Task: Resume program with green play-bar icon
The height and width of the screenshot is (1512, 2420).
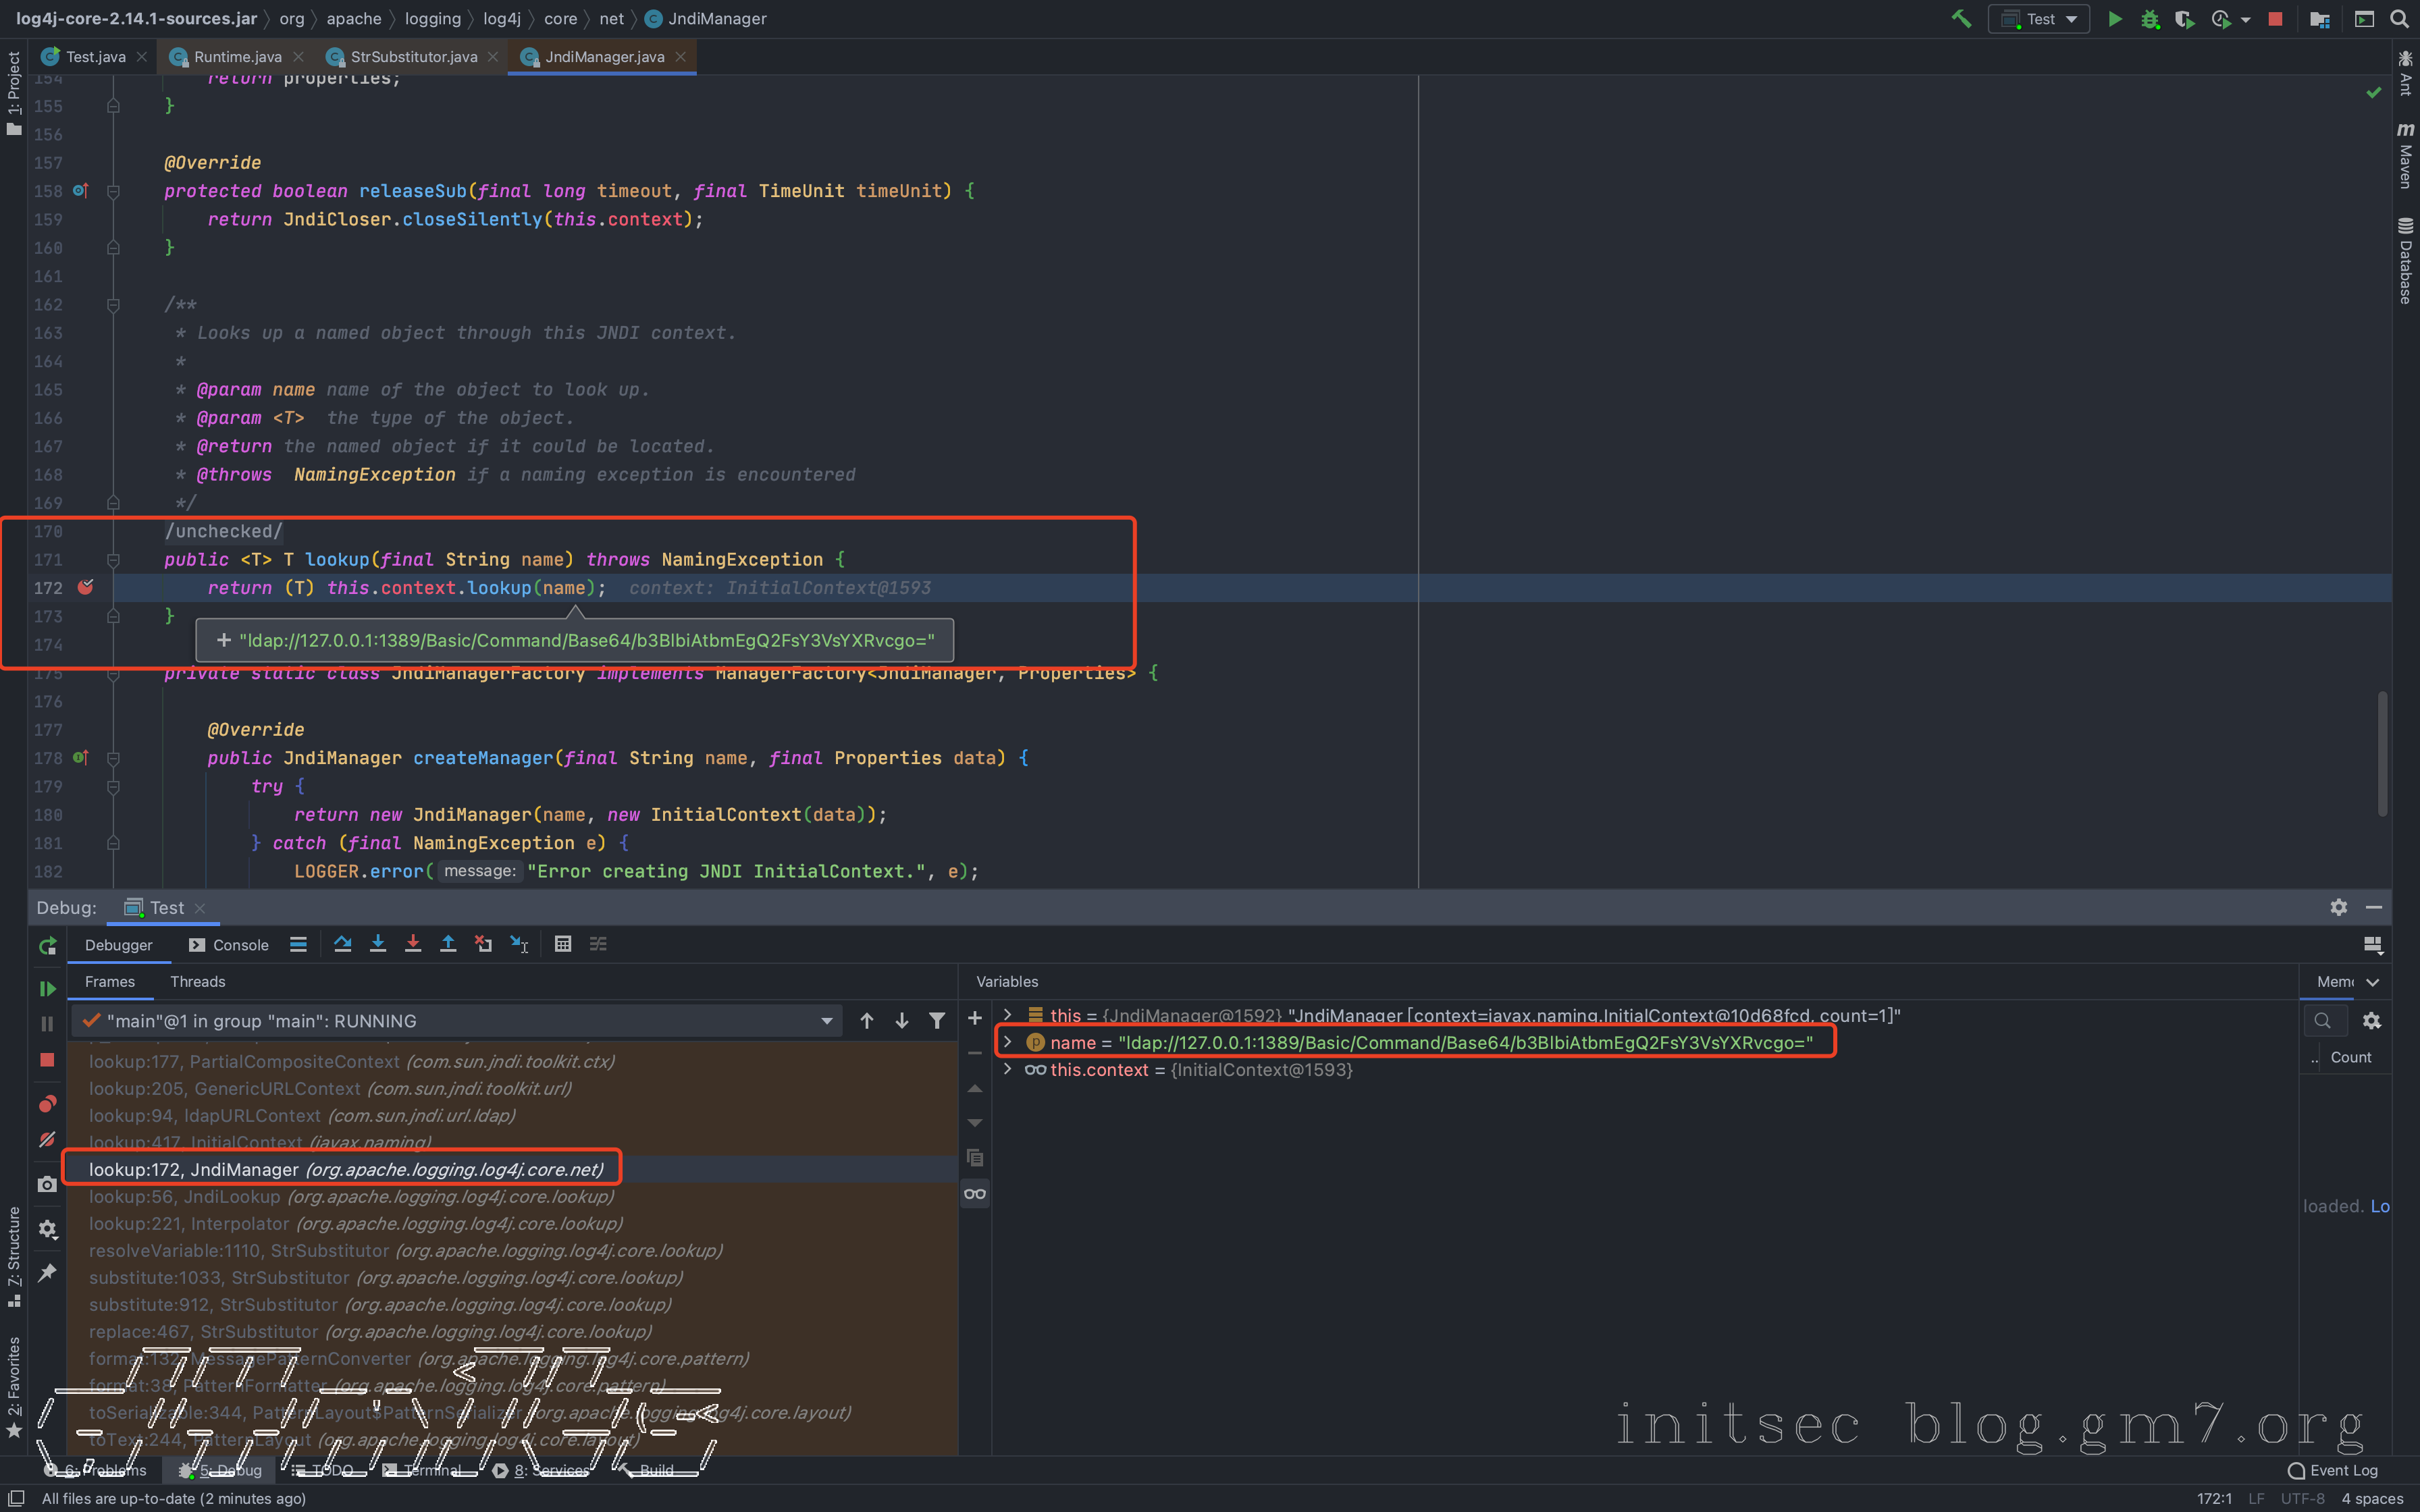Action: click(47, 988)
